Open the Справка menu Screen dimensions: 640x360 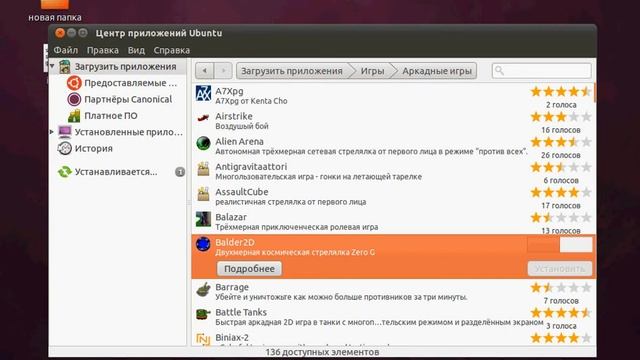coord(172,50)
